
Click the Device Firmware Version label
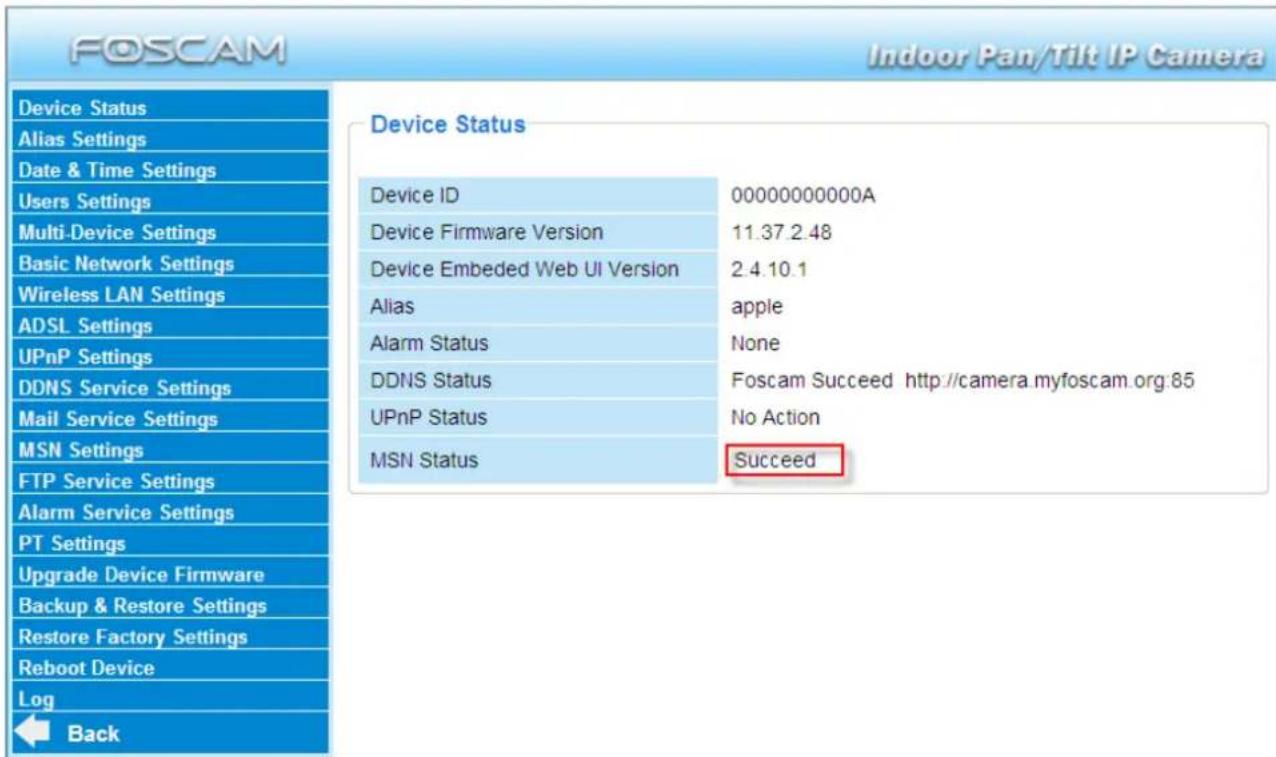487,233
